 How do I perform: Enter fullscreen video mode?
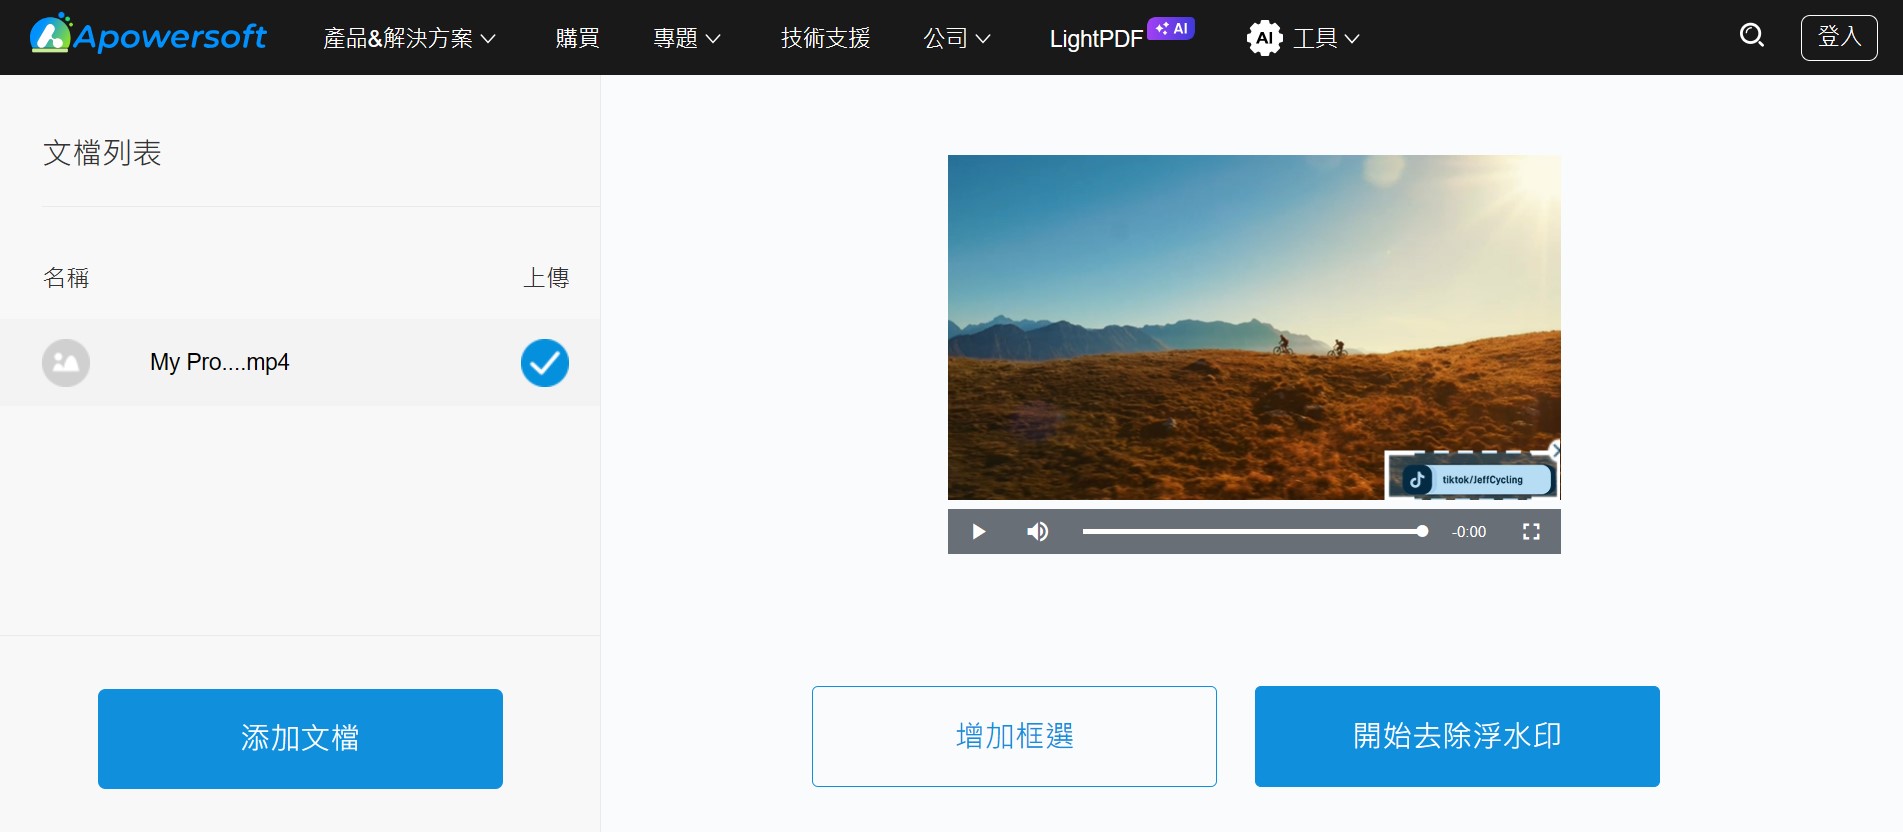(x=1531, y=532)
